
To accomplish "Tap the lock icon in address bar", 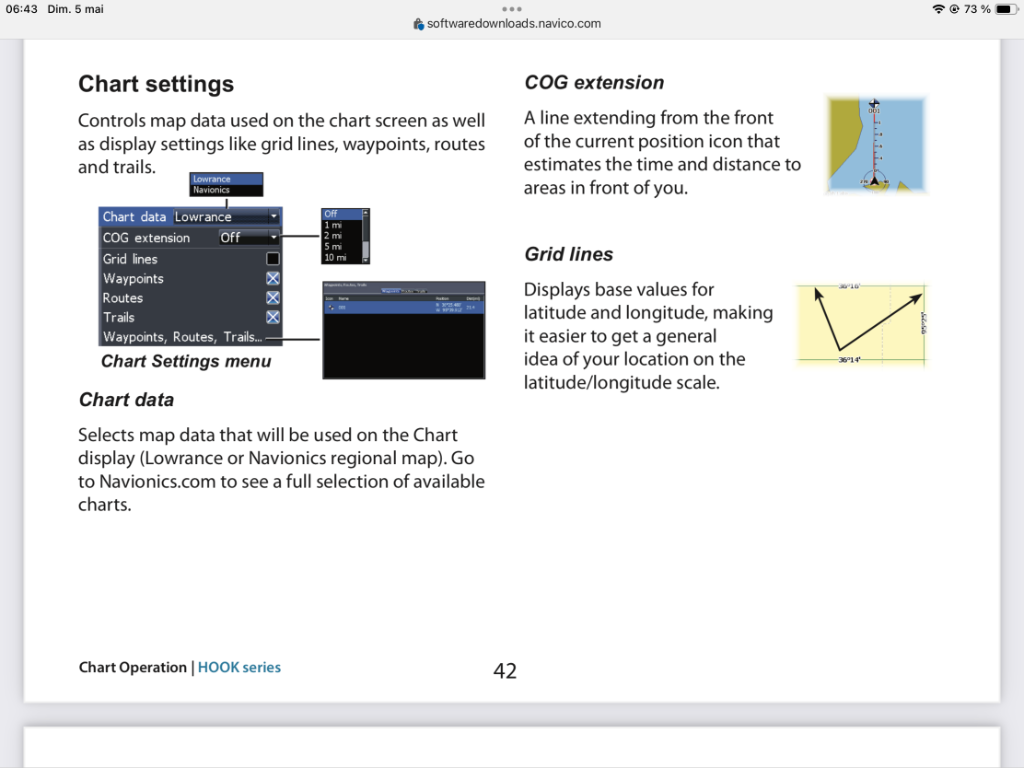I will click(419, 24).
